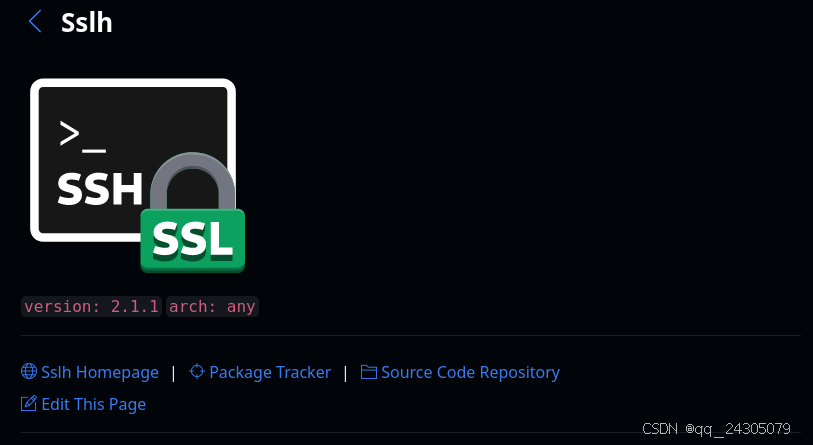Click the dark SSH terminal window logo

133,160
